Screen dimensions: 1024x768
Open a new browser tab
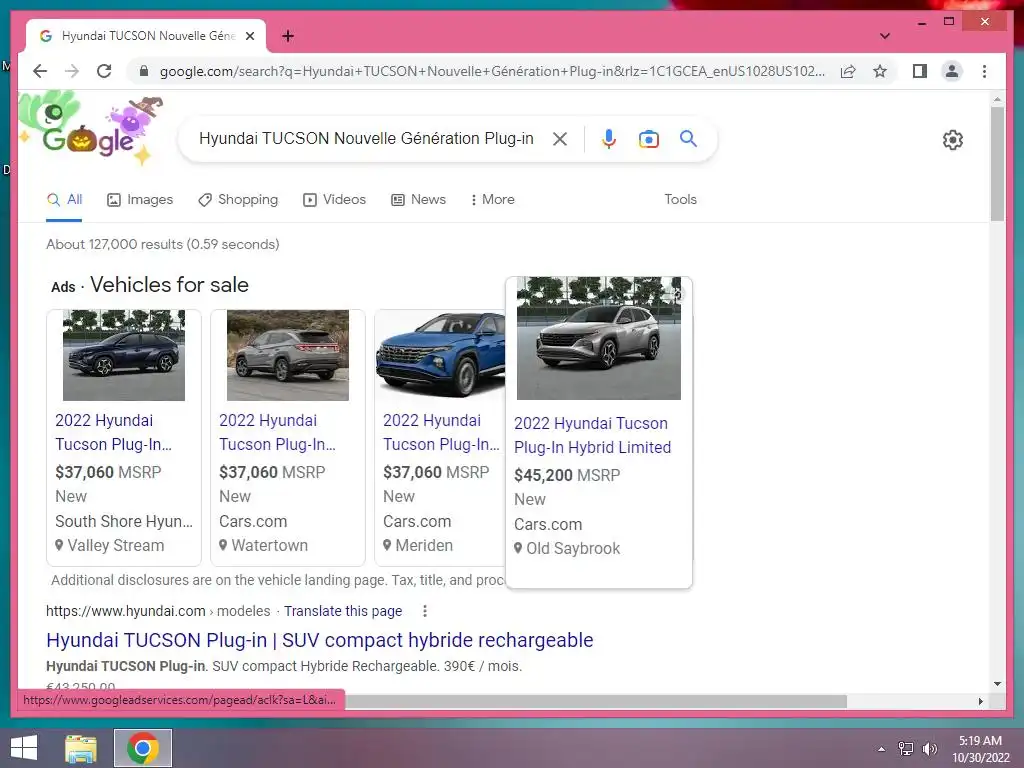click(x=288, y=36)
